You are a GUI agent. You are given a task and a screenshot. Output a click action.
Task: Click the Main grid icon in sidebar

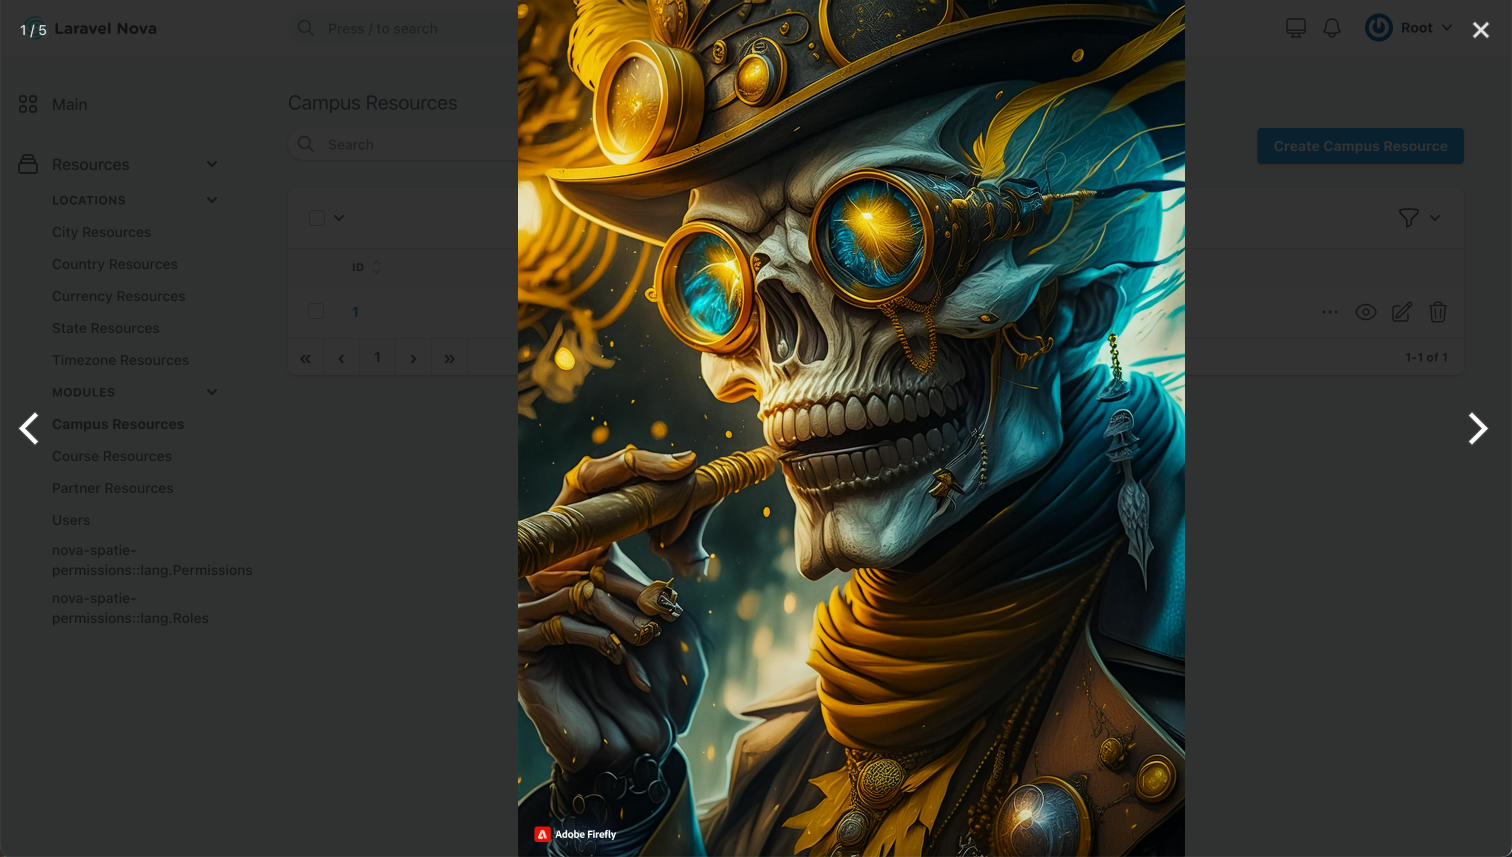(28, 104)
